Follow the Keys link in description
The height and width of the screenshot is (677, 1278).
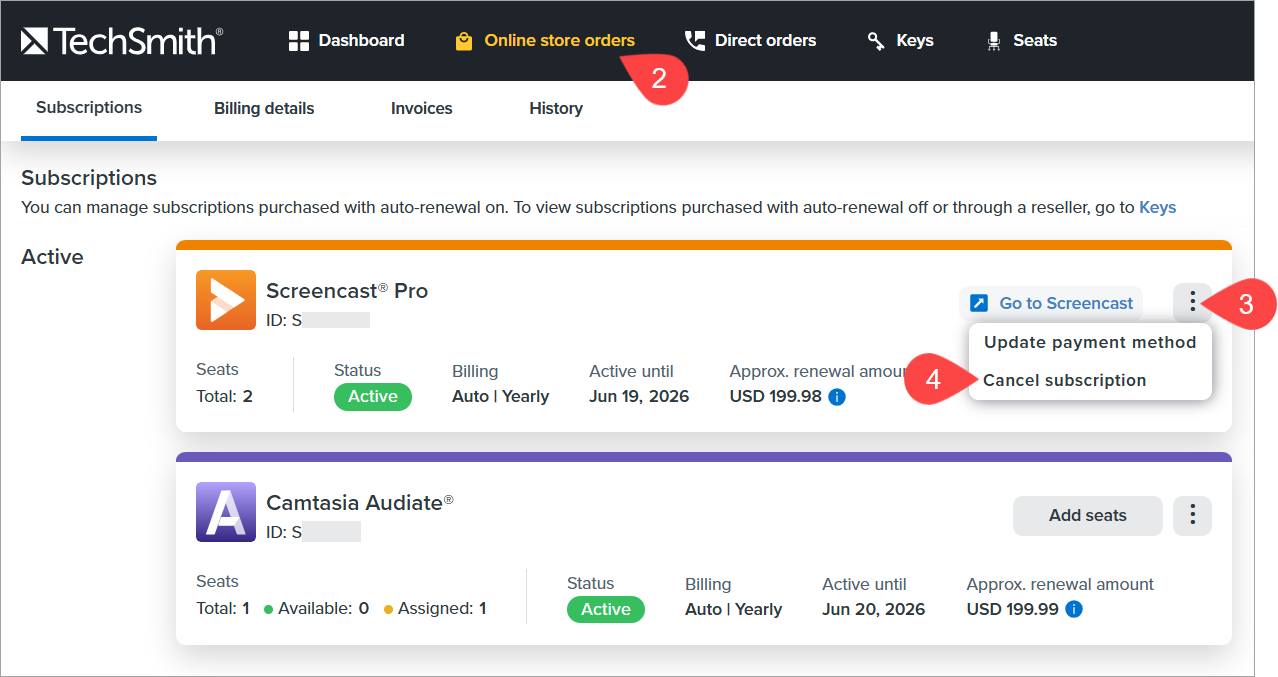pos(1157,208)
